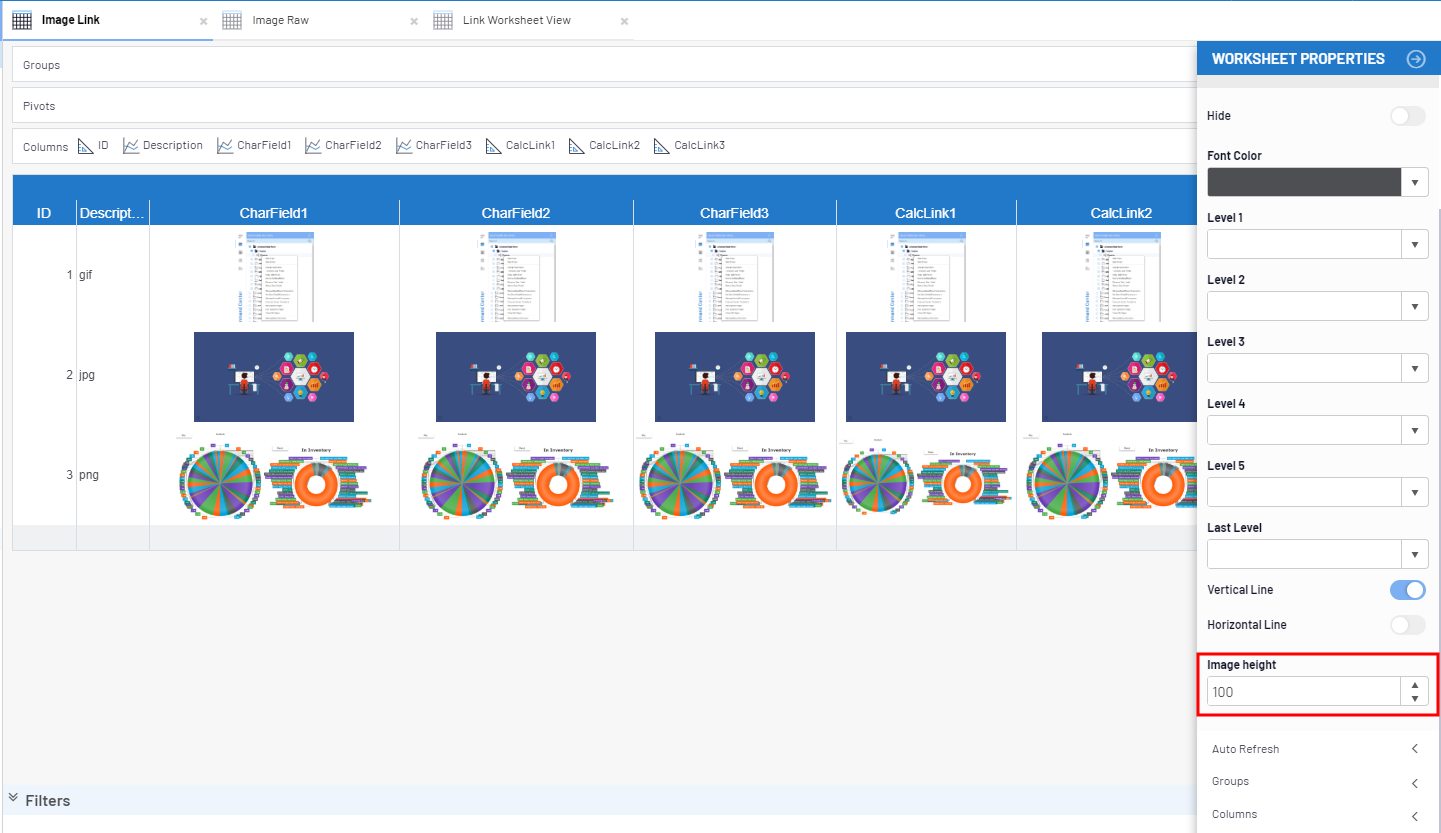Click the ID column ruler icon
Screen dimensions: 1441x833
(x=86, y=146)
